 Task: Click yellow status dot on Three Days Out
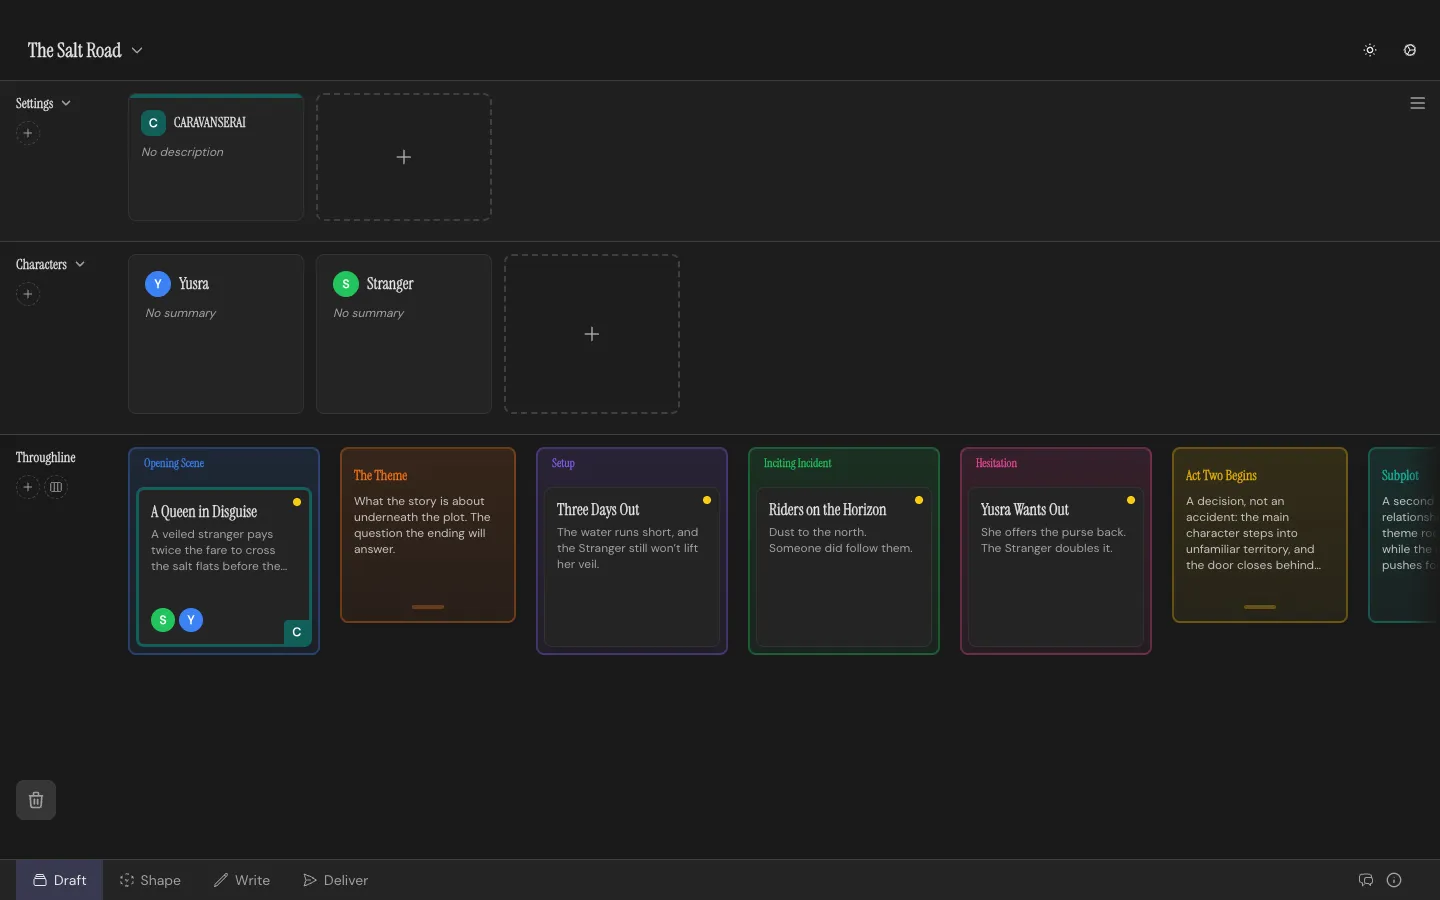707,500
